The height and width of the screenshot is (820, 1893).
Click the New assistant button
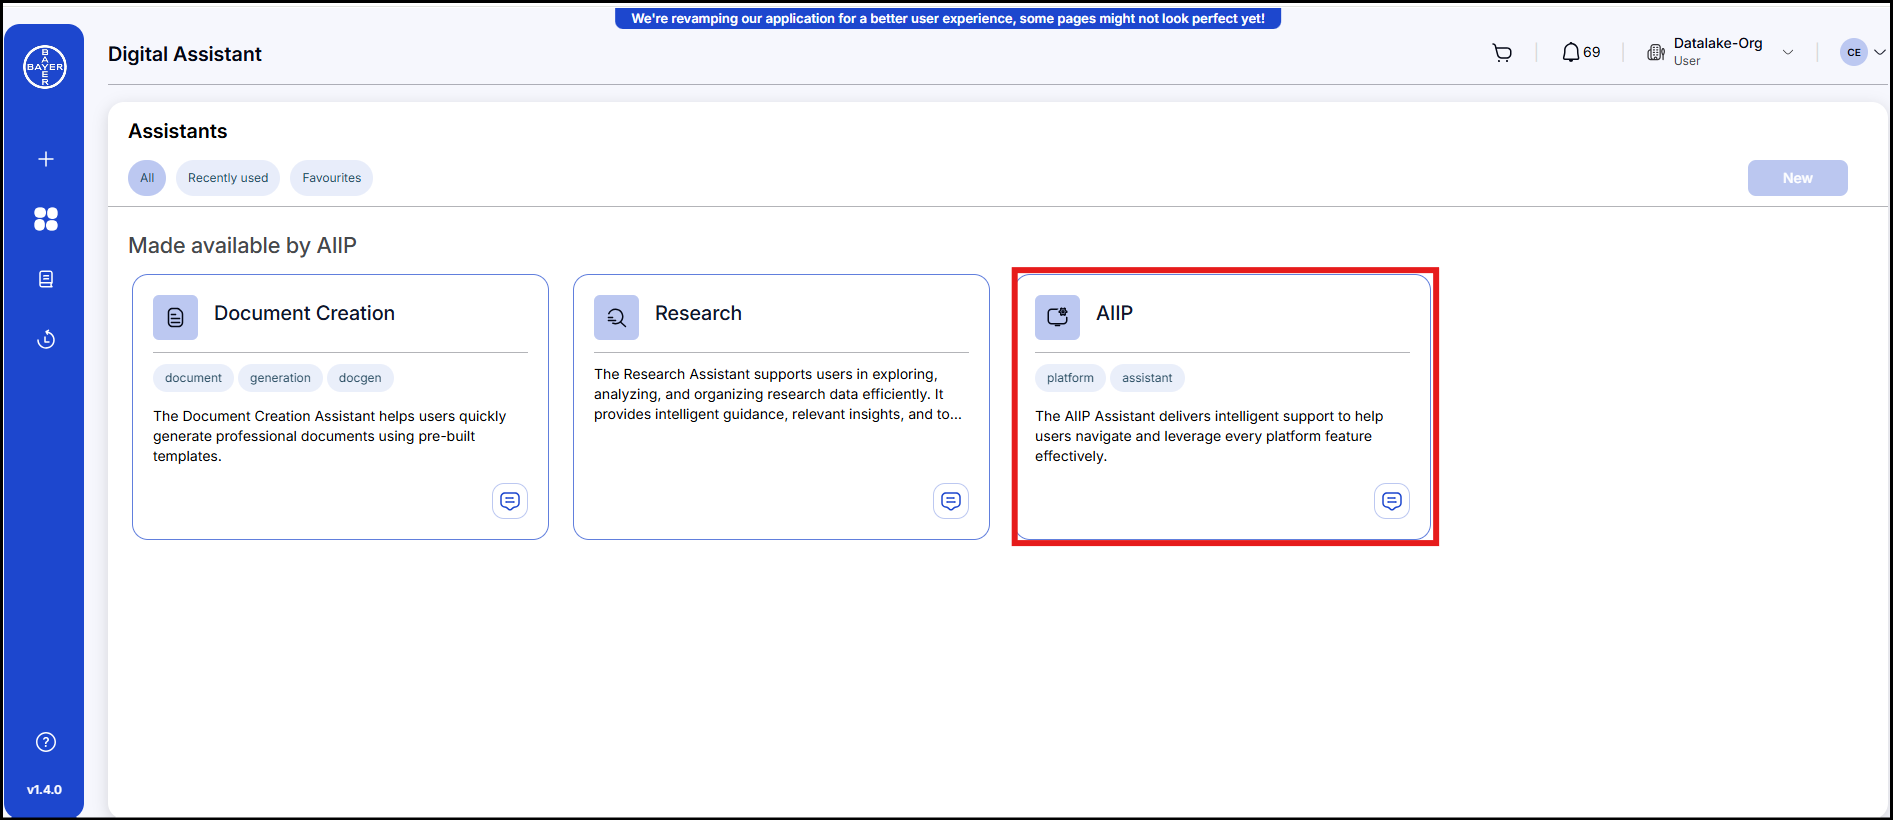(x=1797, y=178)
